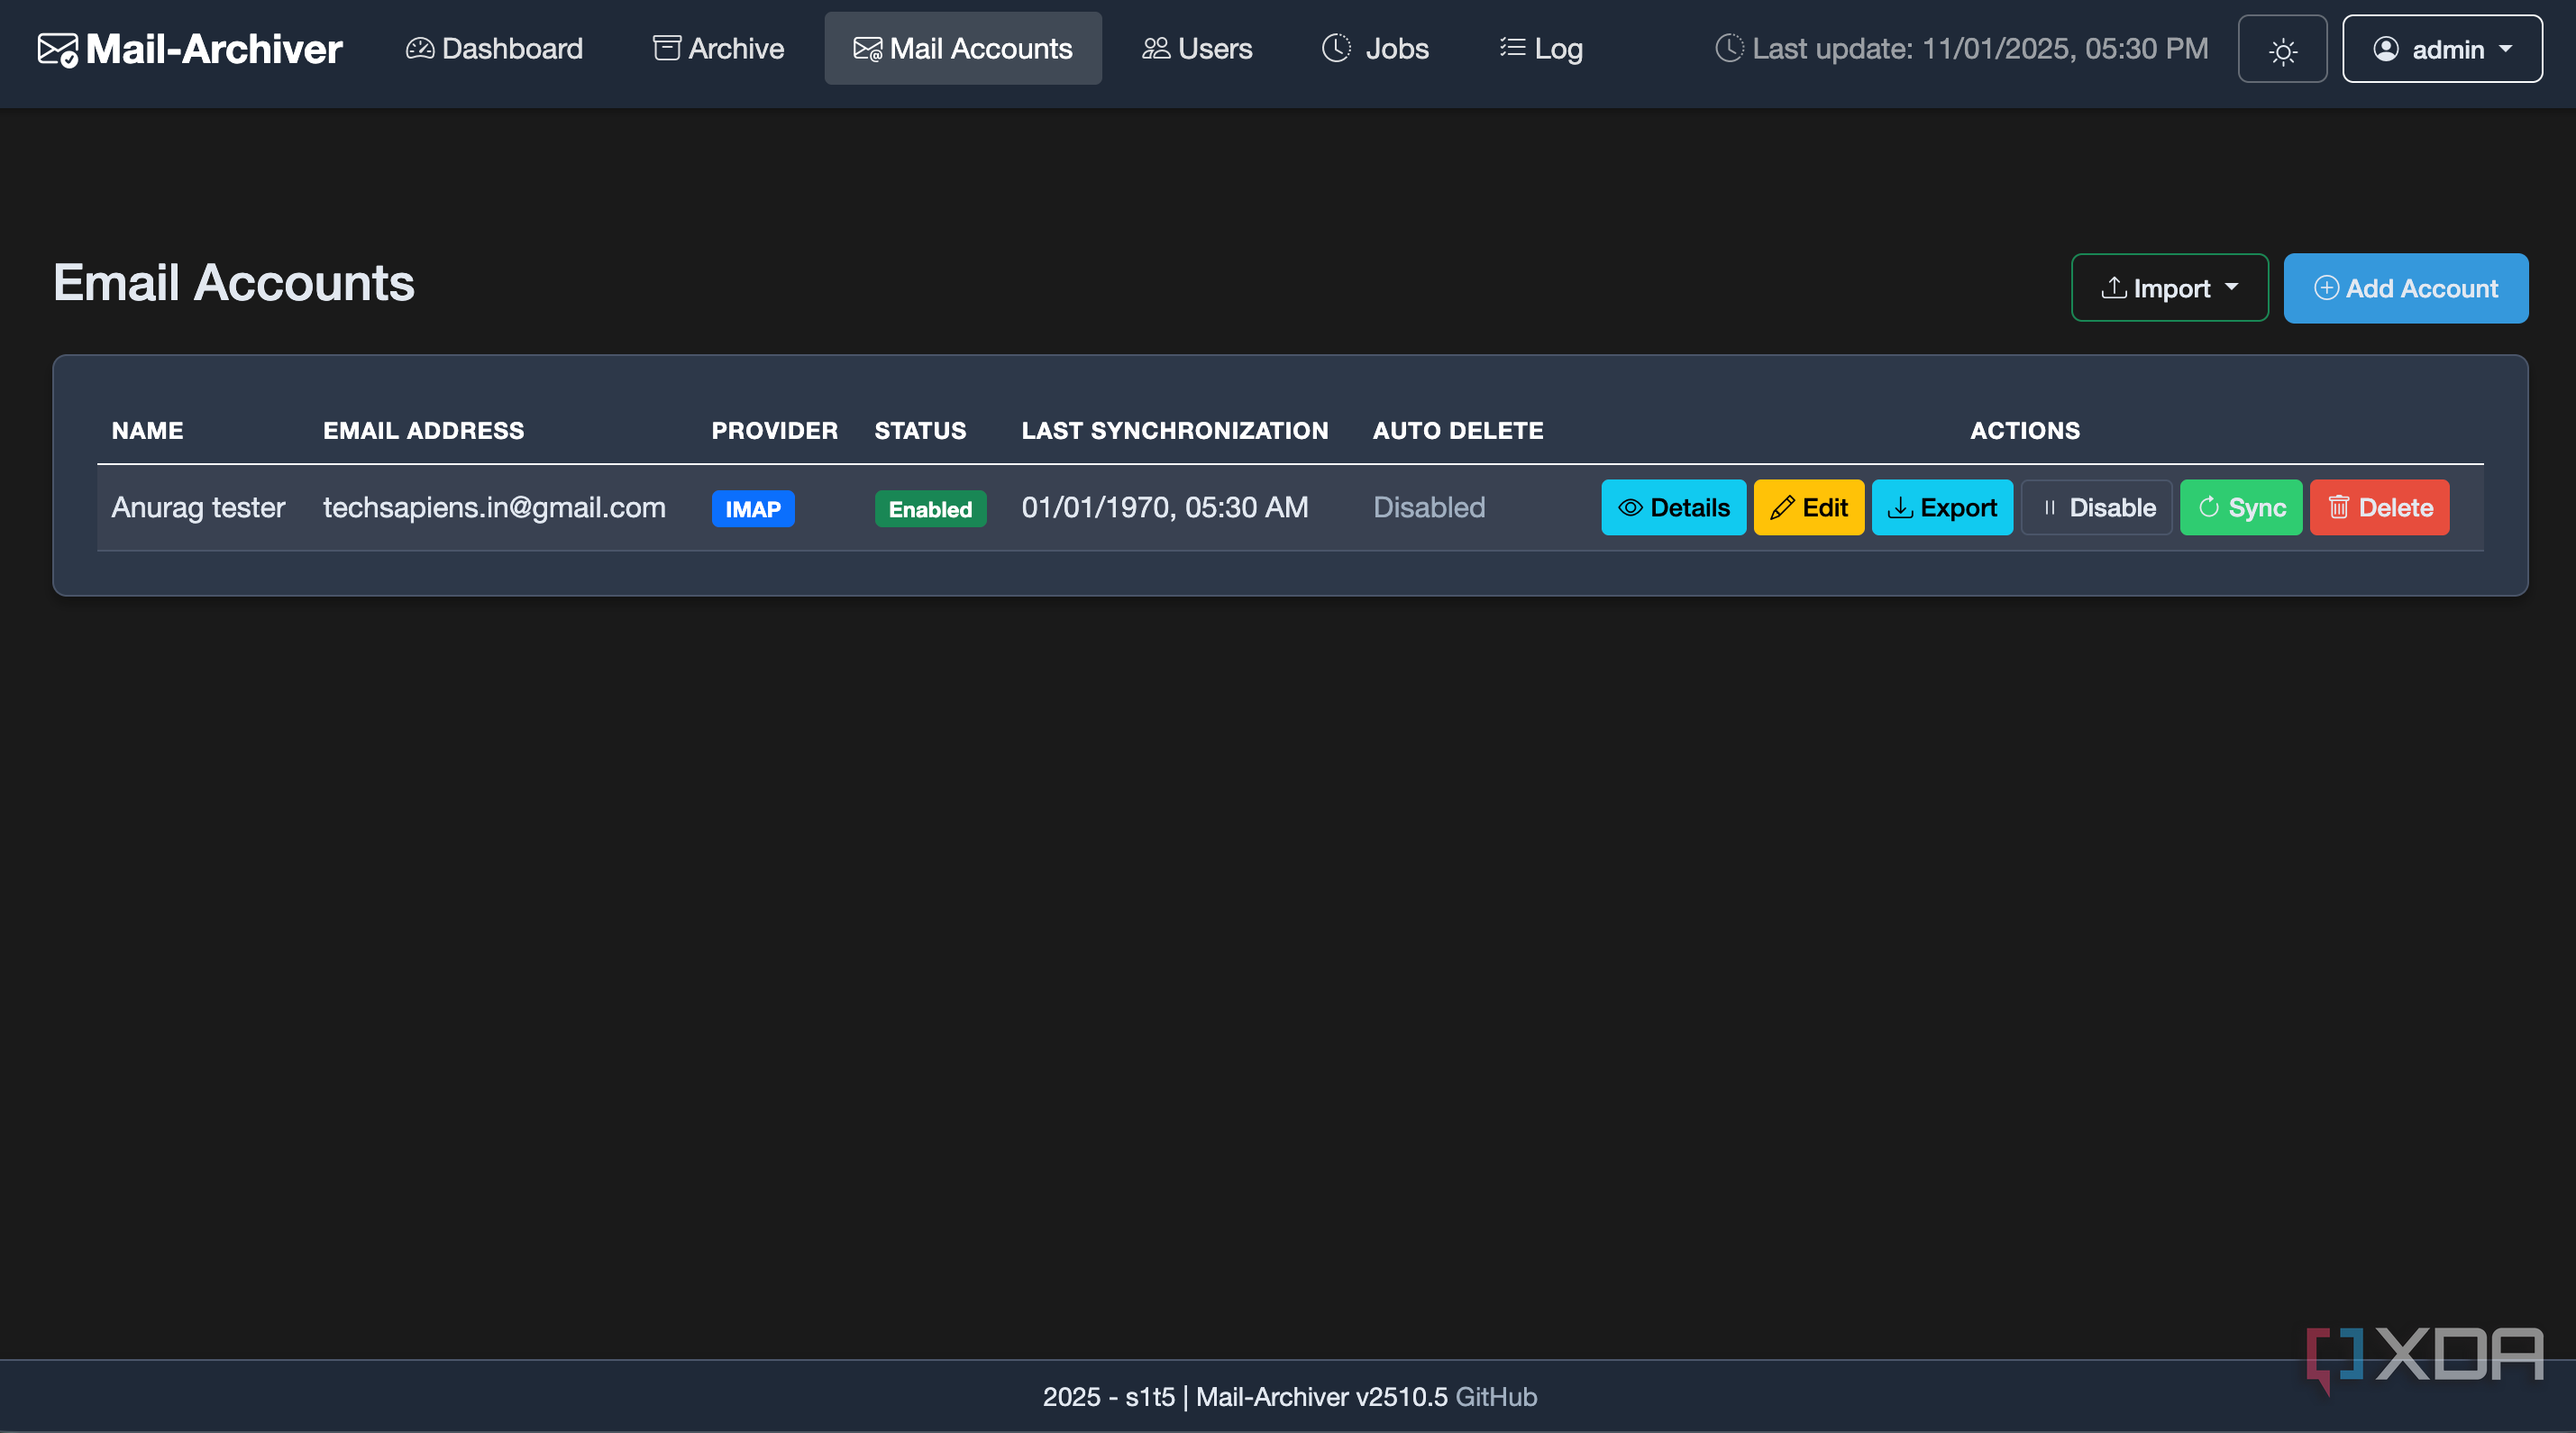Disable the Anurag tester account

pos(2096,508)
